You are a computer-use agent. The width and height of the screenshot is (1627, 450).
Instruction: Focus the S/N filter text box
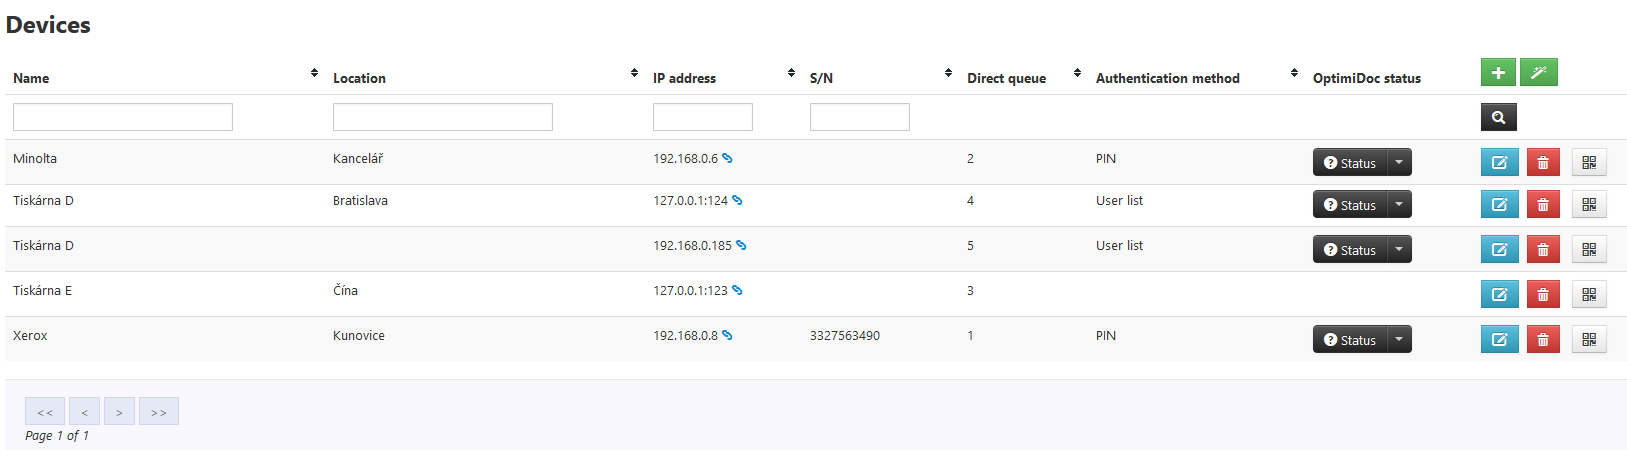pyautogui.click(x=859, y=117)
